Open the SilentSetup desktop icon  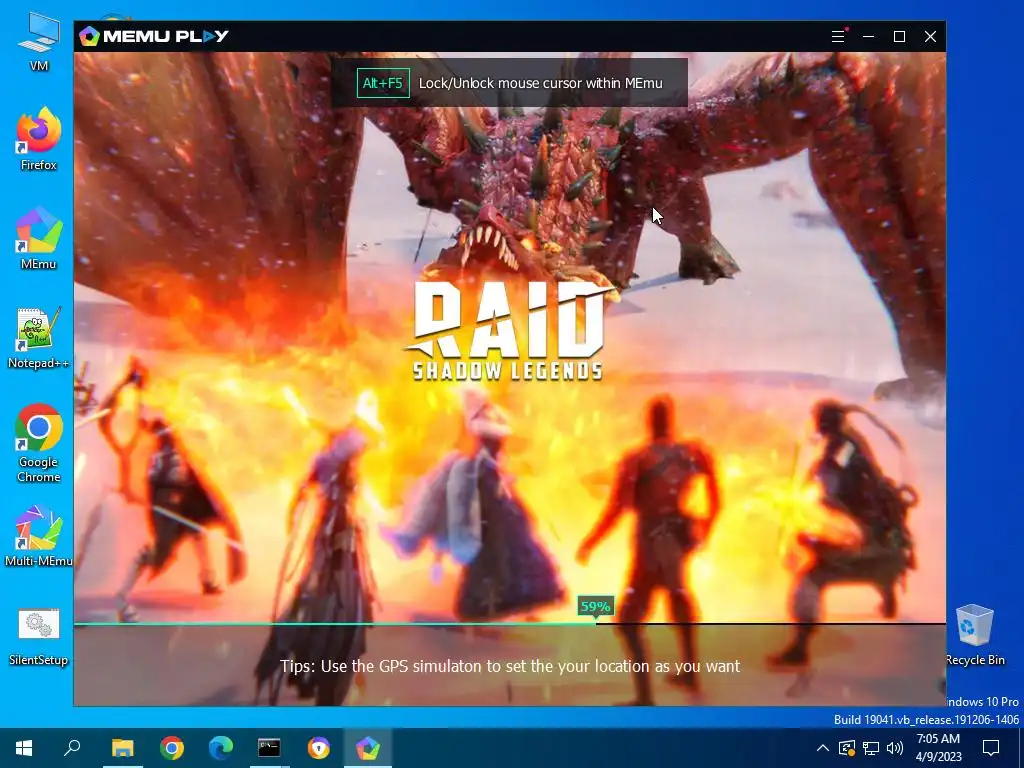click(39, 637)
